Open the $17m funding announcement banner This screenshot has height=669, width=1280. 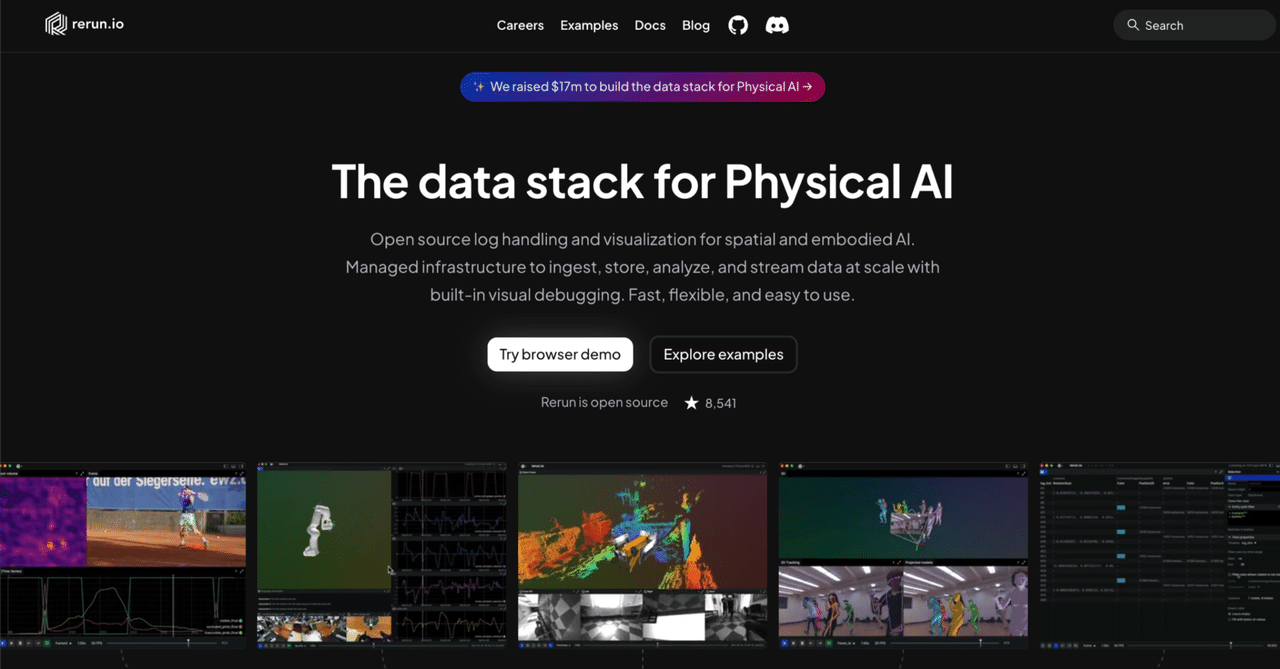coord(643,87)
